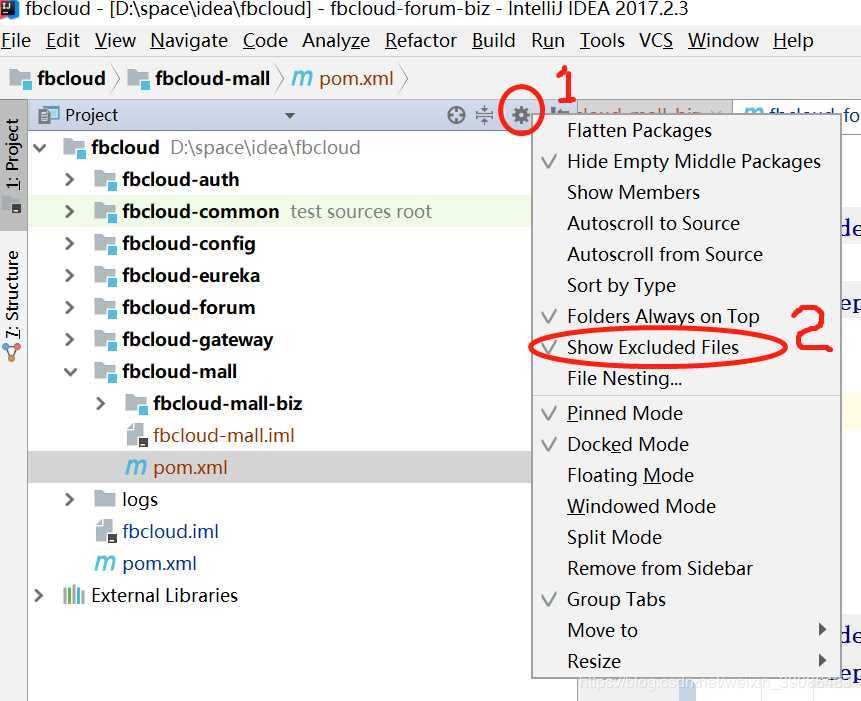Click the External Libraries icon
The height and width of the screenshot is (701, 861).
[74, 595]
